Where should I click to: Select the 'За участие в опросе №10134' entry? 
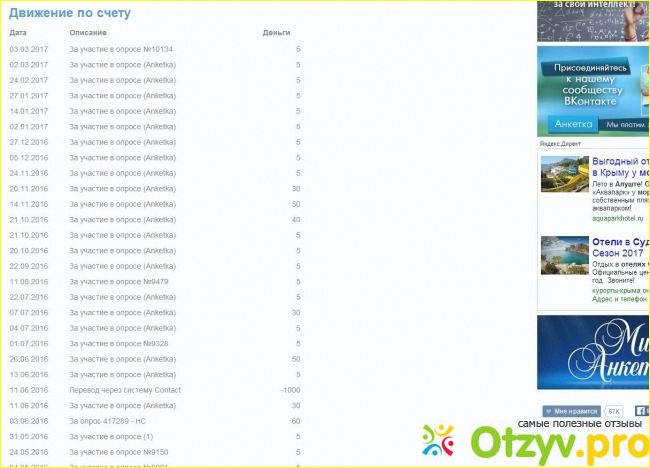point(121,49)
